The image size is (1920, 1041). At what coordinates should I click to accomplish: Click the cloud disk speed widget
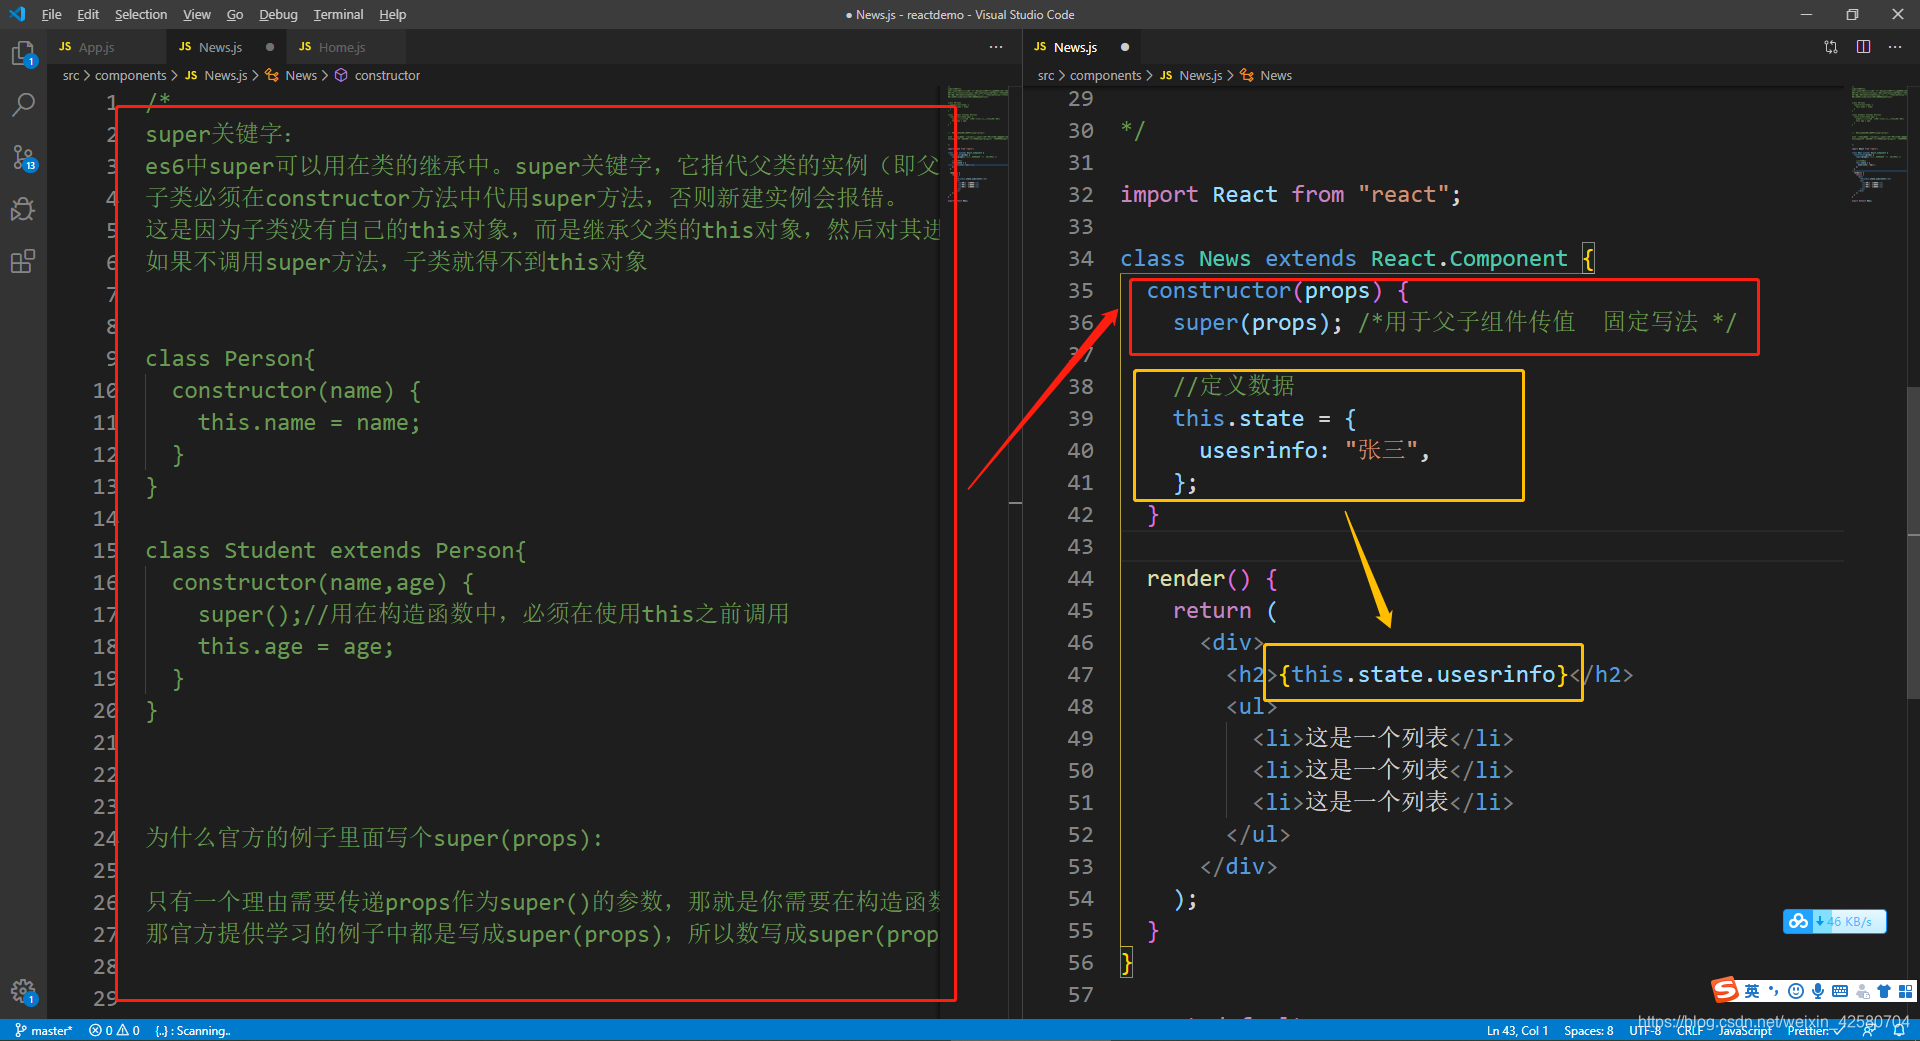click(x=1834, y=921)
